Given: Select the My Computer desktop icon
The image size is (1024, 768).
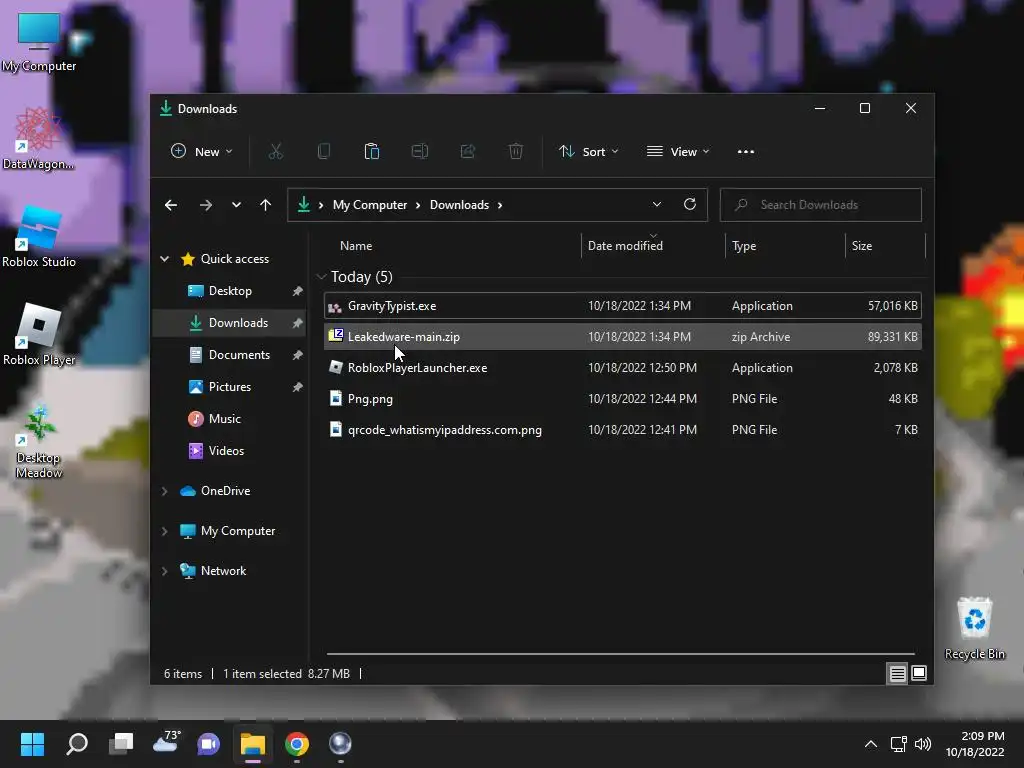Looking at the screenshot, I should (x=39, y=40).
